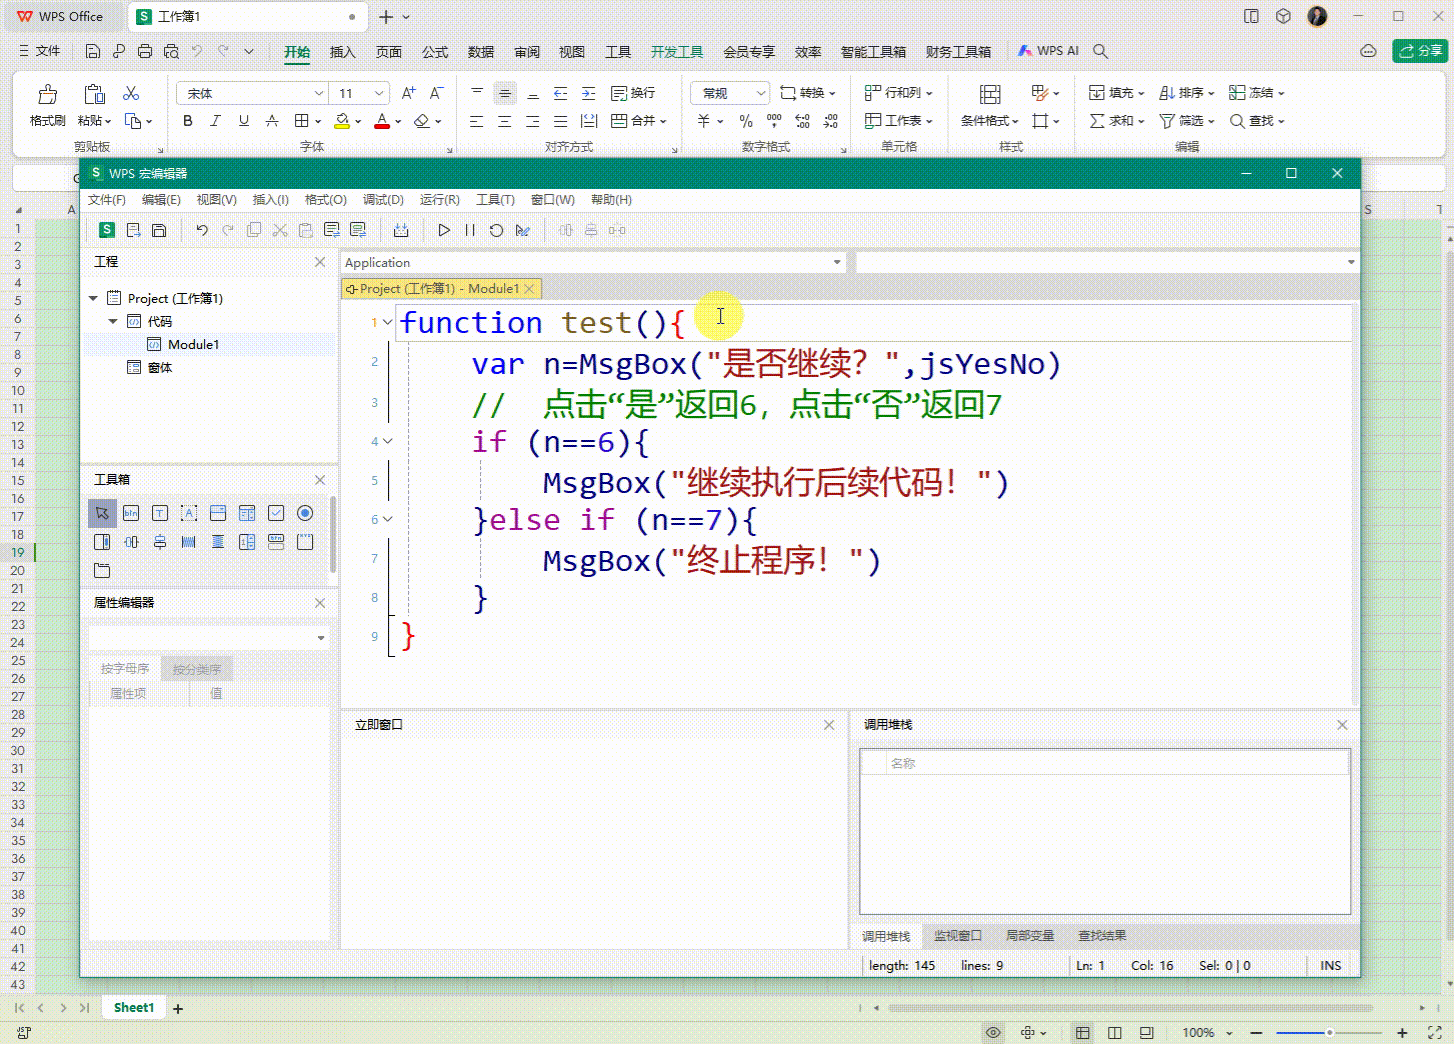Screen dimensions: 1454x1044
Task: Fold the function test code block at line 1
Action: [388, 322]
